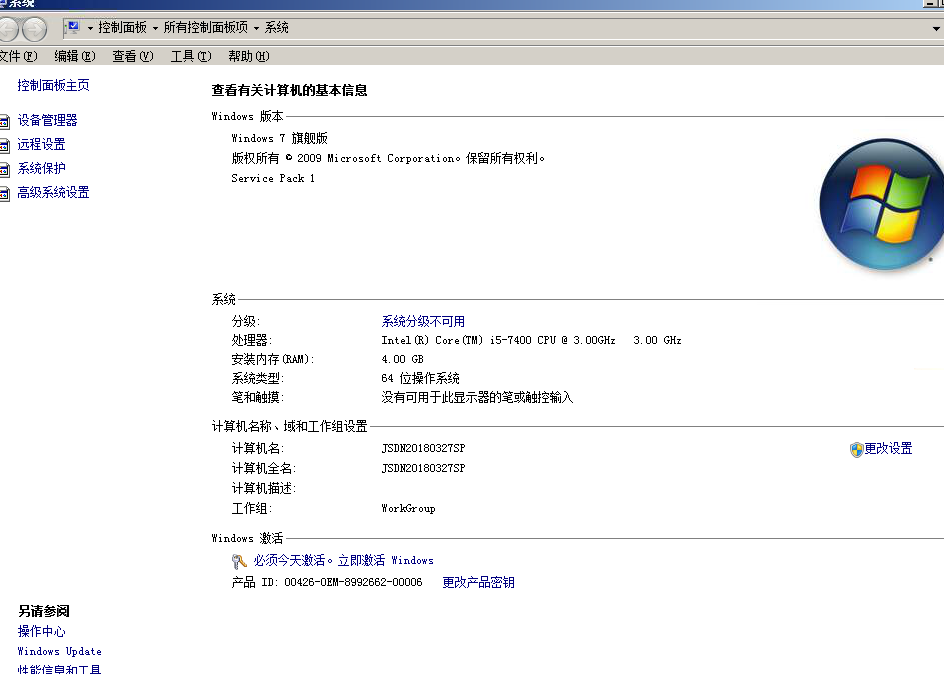
Task: Open 设备管理器 link
Action: (47, 120)
